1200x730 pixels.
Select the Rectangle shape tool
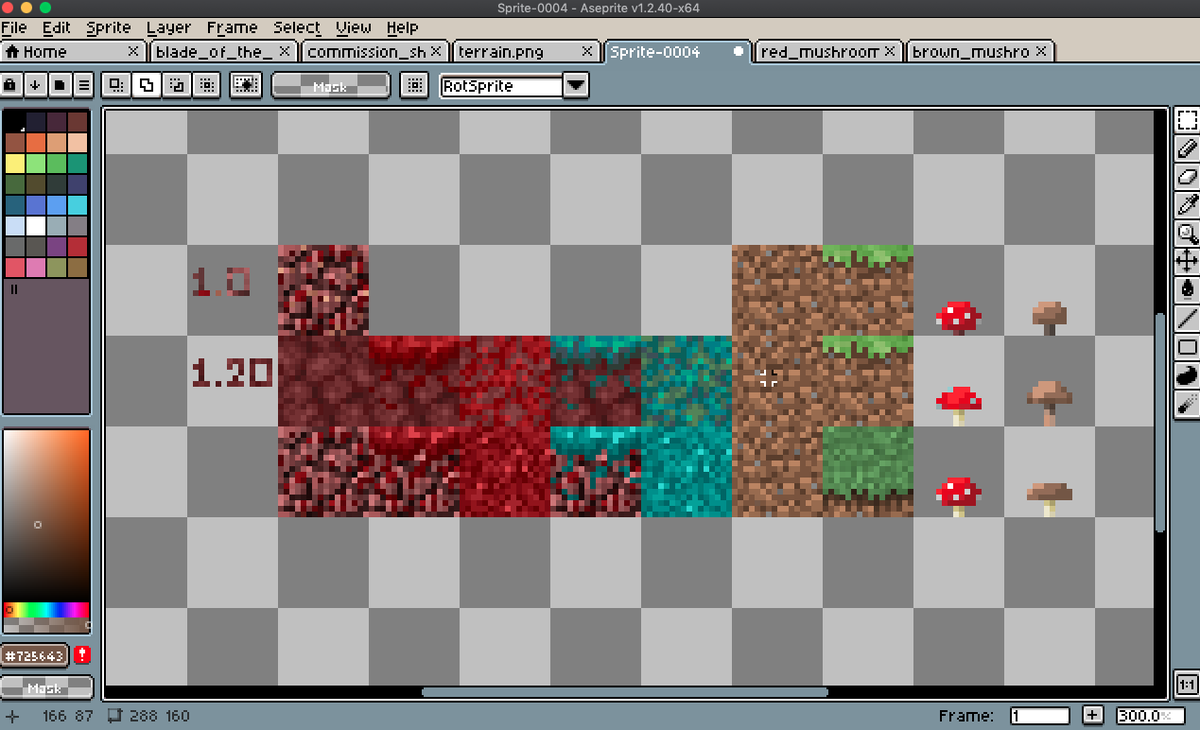(x=1187, y=347)
